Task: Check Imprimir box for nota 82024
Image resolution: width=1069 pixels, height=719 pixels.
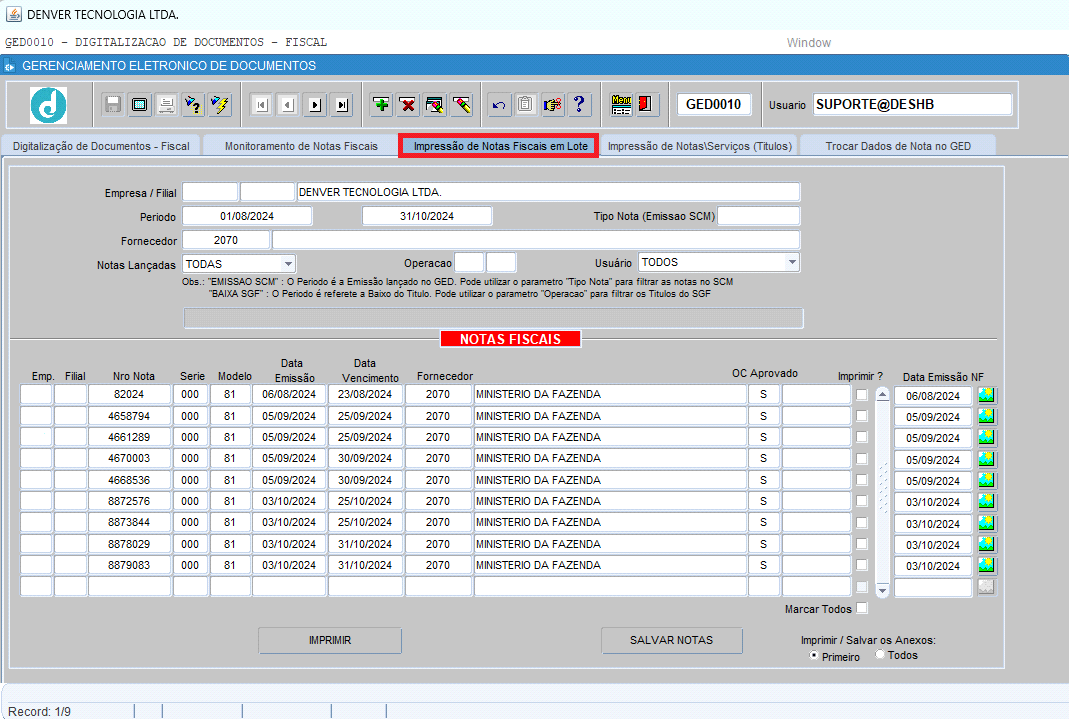Action: (862, 395)
